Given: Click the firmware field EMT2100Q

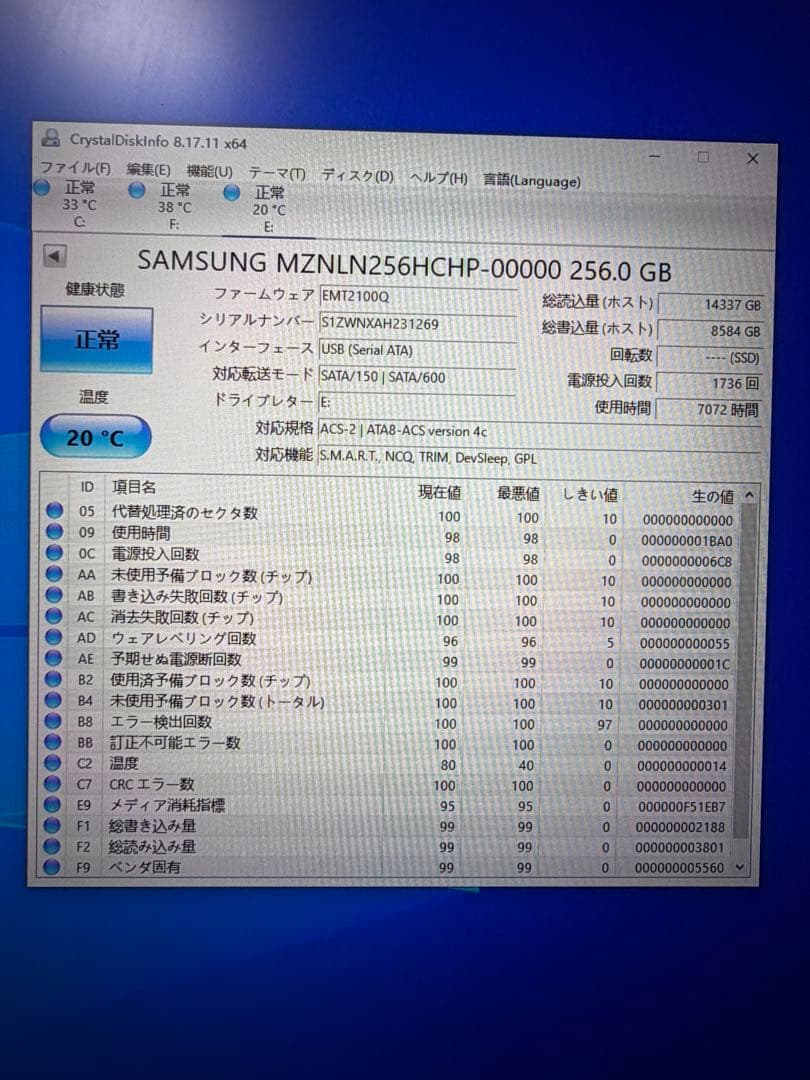Looking at the screenshot, I should coord(418,297).
